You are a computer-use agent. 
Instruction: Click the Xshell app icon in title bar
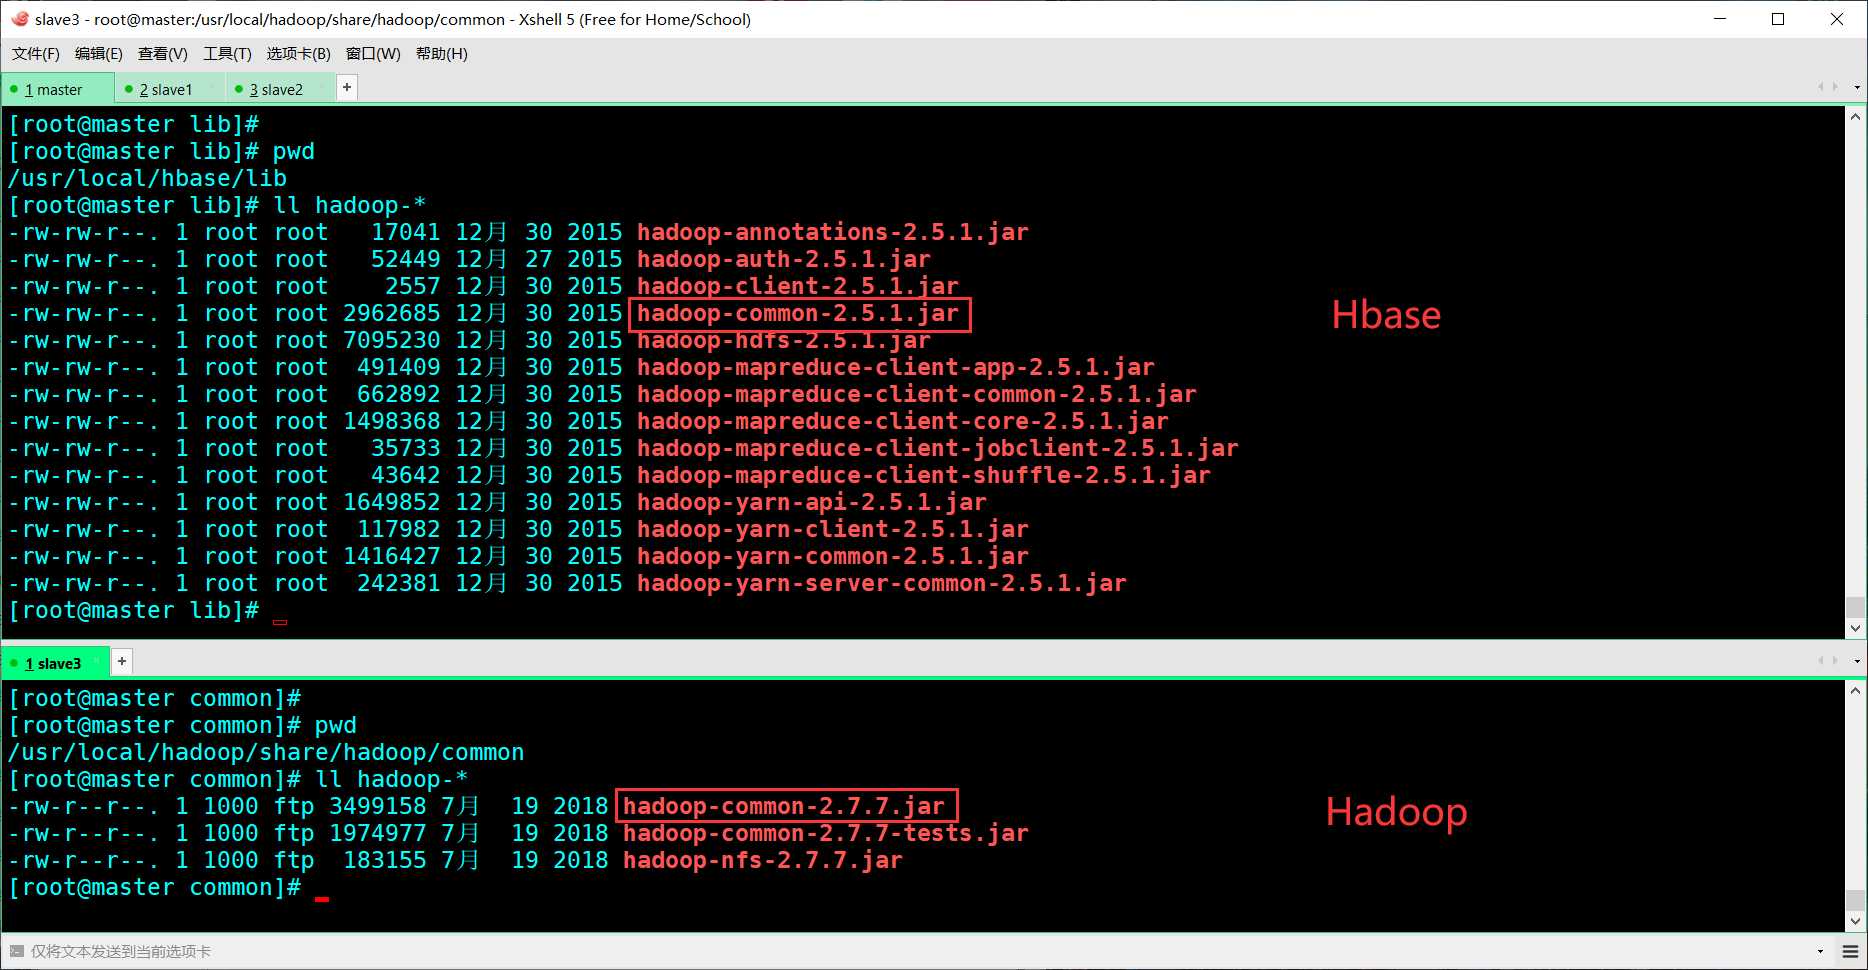click(20, 19)
